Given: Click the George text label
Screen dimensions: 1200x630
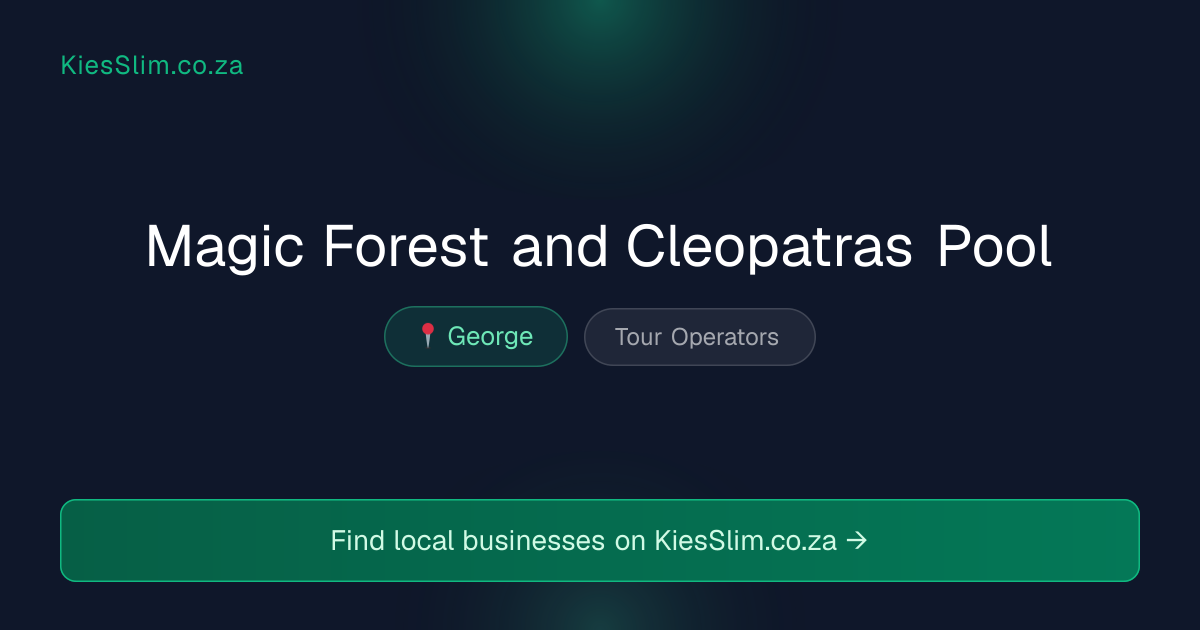Looking at the screenshot, I should (x=490, y=337).
